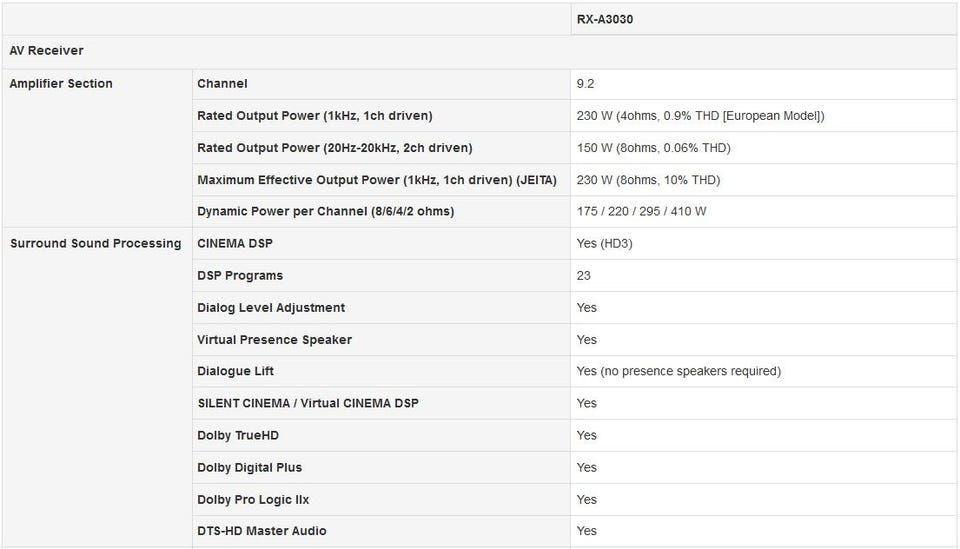960x549 pixels.
Task: Click Rated Output Power 1kHz label
Action: [x=315, y=116]
